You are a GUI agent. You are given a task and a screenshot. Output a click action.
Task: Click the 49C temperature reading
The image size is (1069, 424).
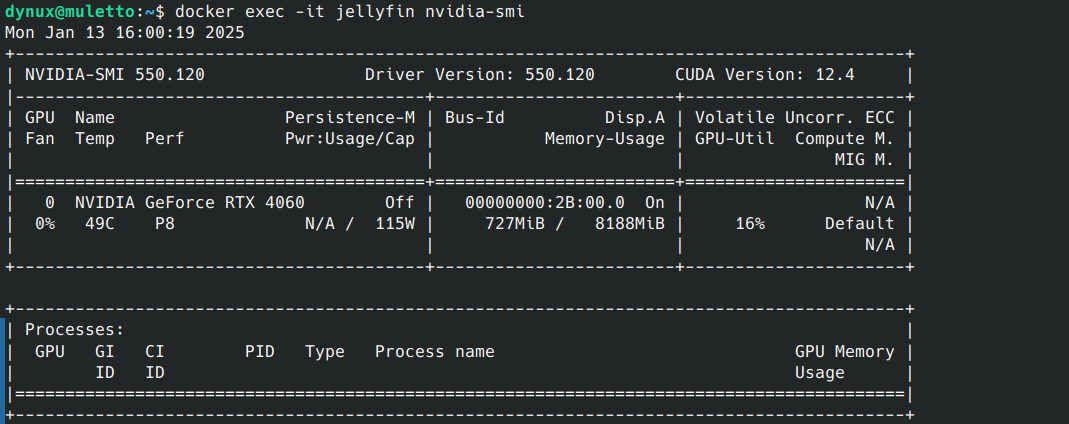point(99,223)
